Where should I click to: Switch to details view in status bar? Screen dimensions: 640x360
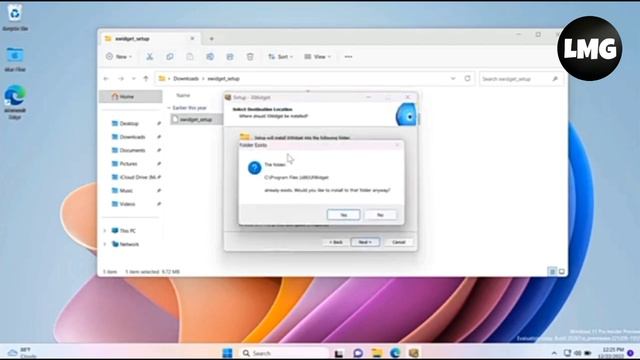(552, 271)
